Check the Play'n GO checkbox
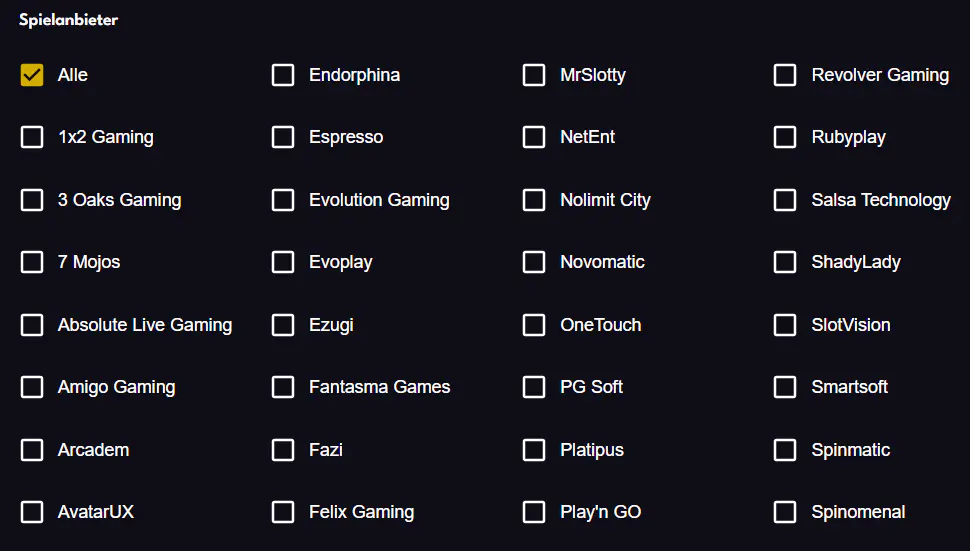Image resolution: width=970 pixels, height=551 pixels. pos(534,512)
